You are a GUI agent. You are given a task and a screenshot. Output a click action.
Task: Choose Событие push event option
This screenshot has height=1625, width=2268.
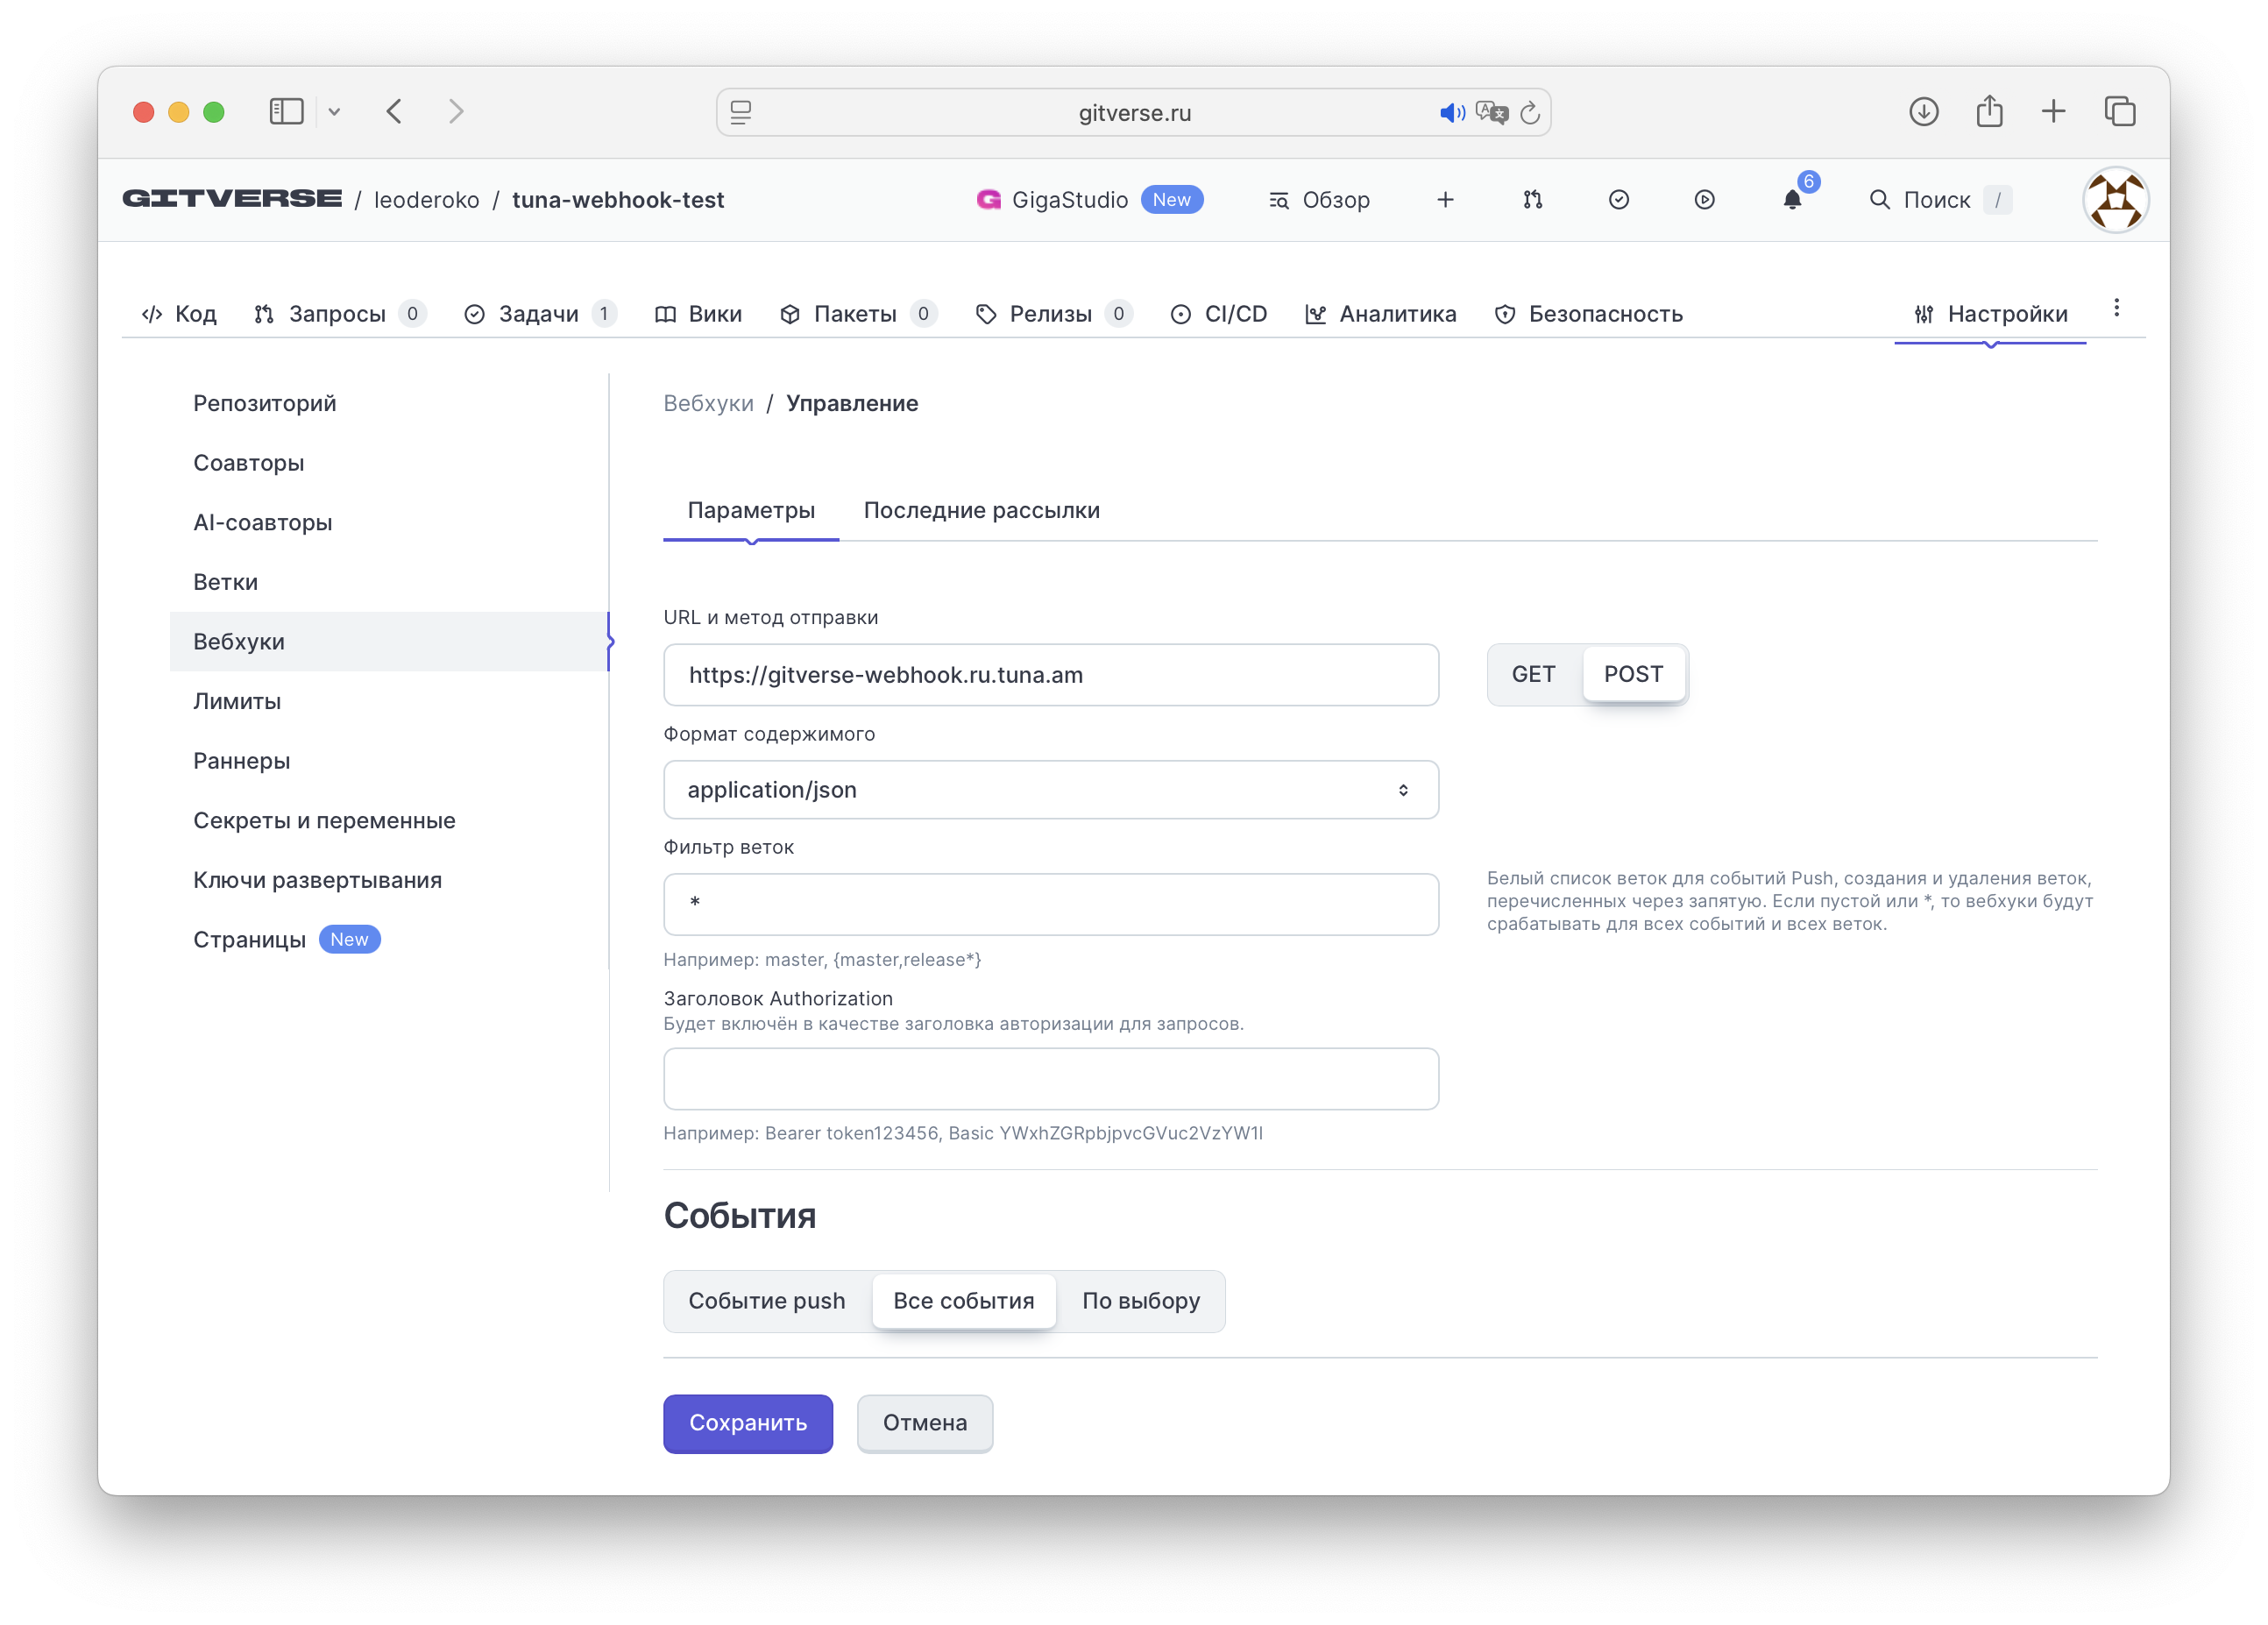pos(766,1301)
